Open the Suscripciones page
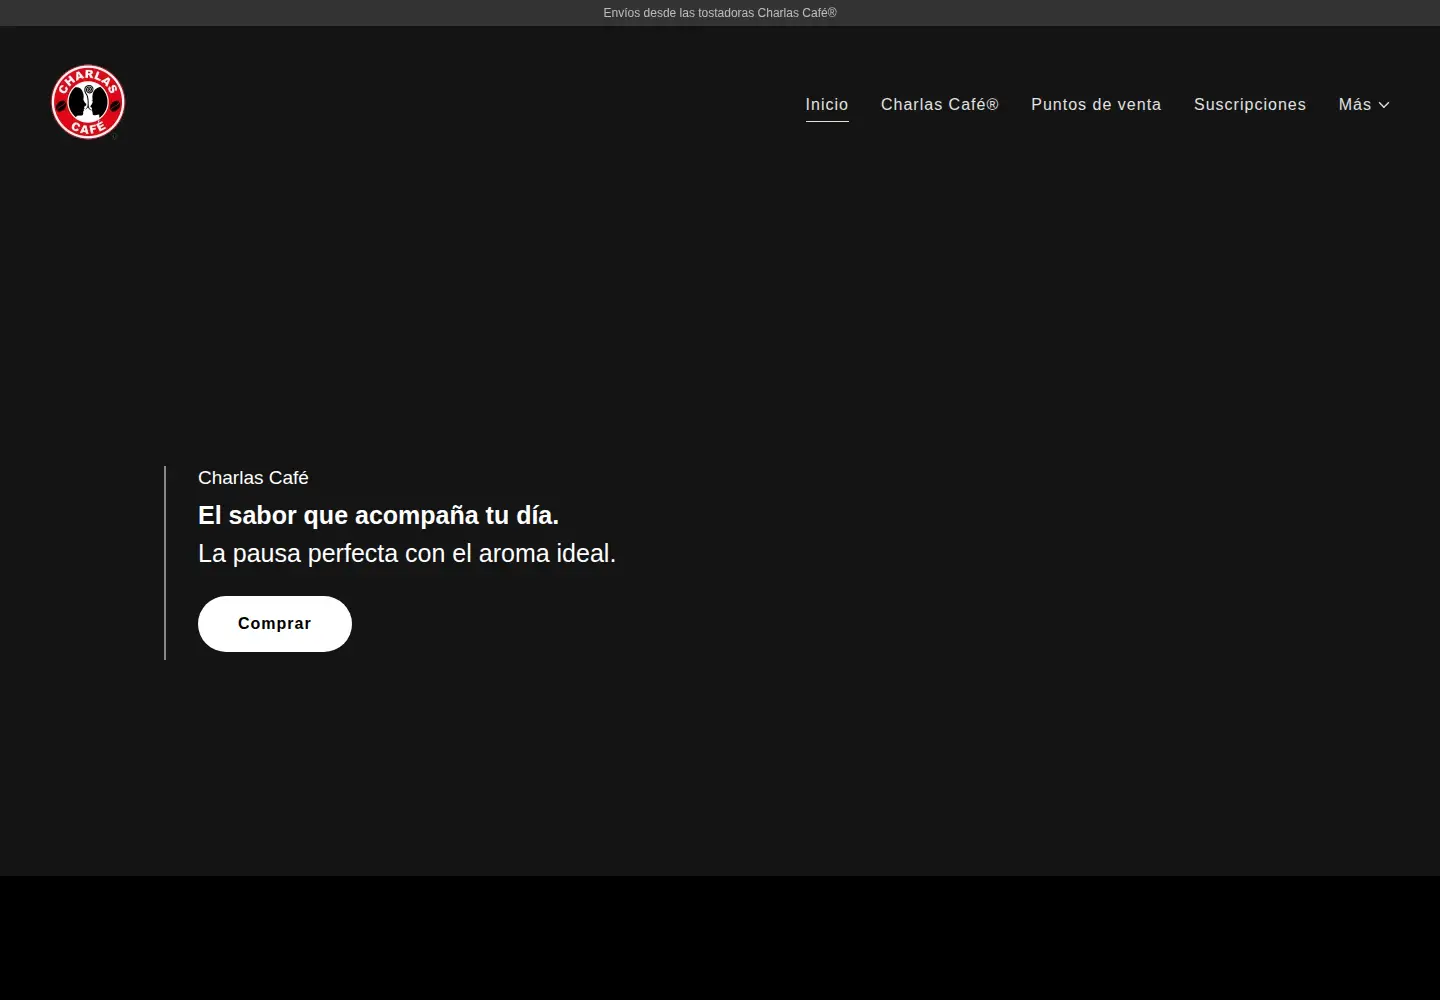 pos(1250,105)
